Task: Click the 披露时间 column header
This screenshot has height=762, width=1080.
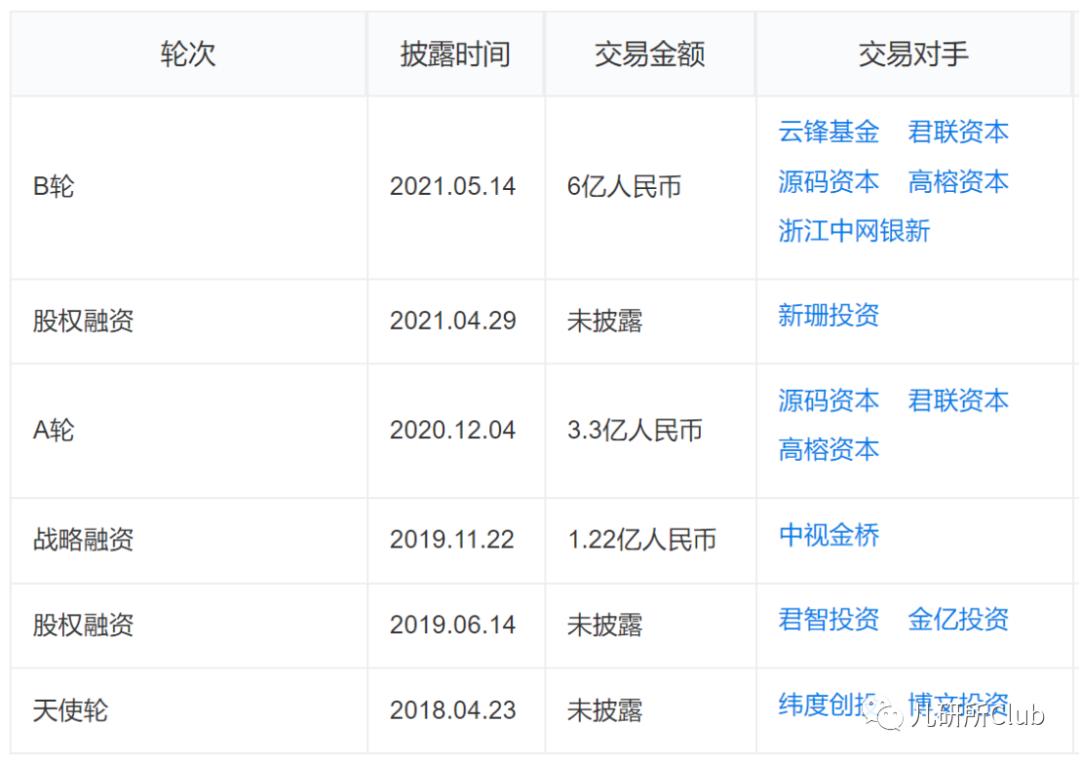Action: 455,54
